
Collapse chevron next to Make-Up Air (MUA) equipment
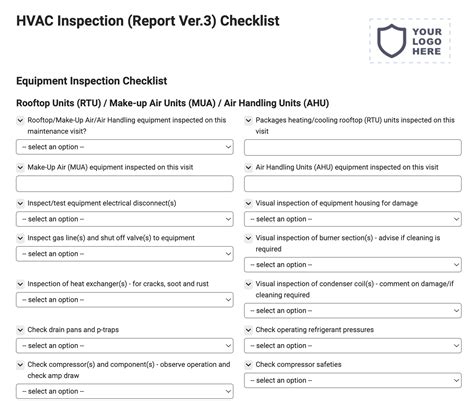point(20,167)
